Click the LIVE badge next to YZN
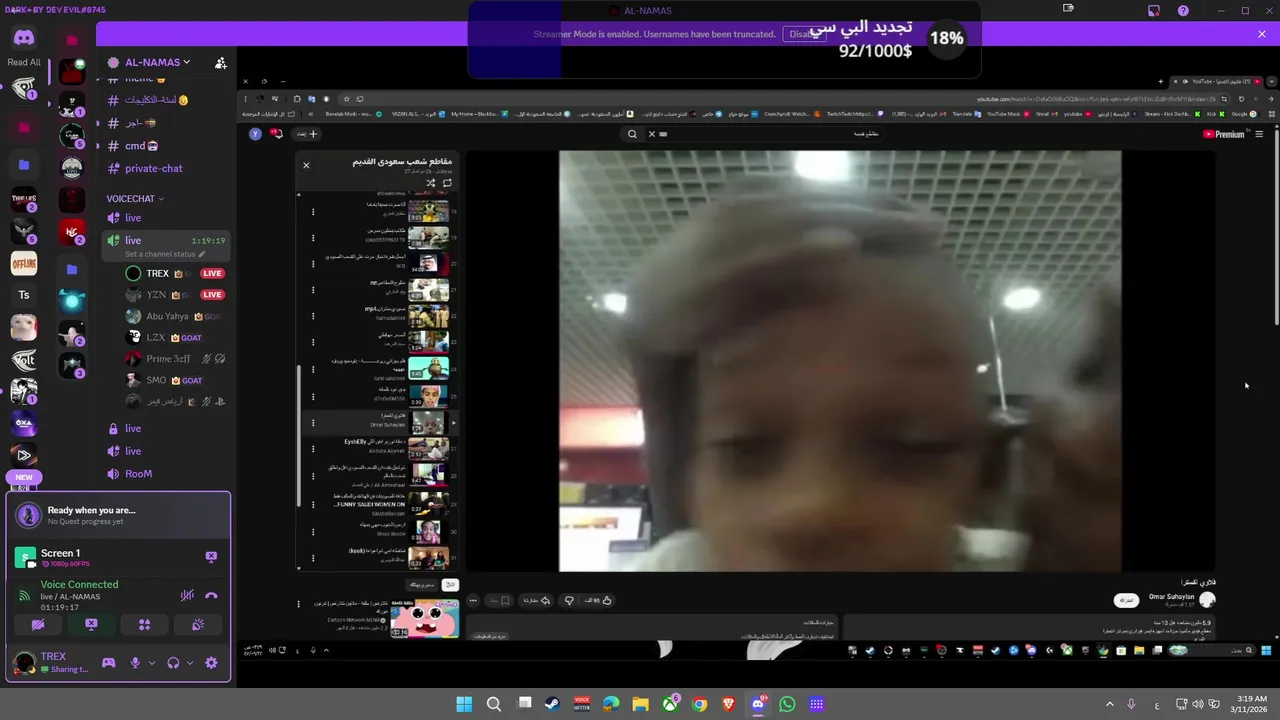 212,295
